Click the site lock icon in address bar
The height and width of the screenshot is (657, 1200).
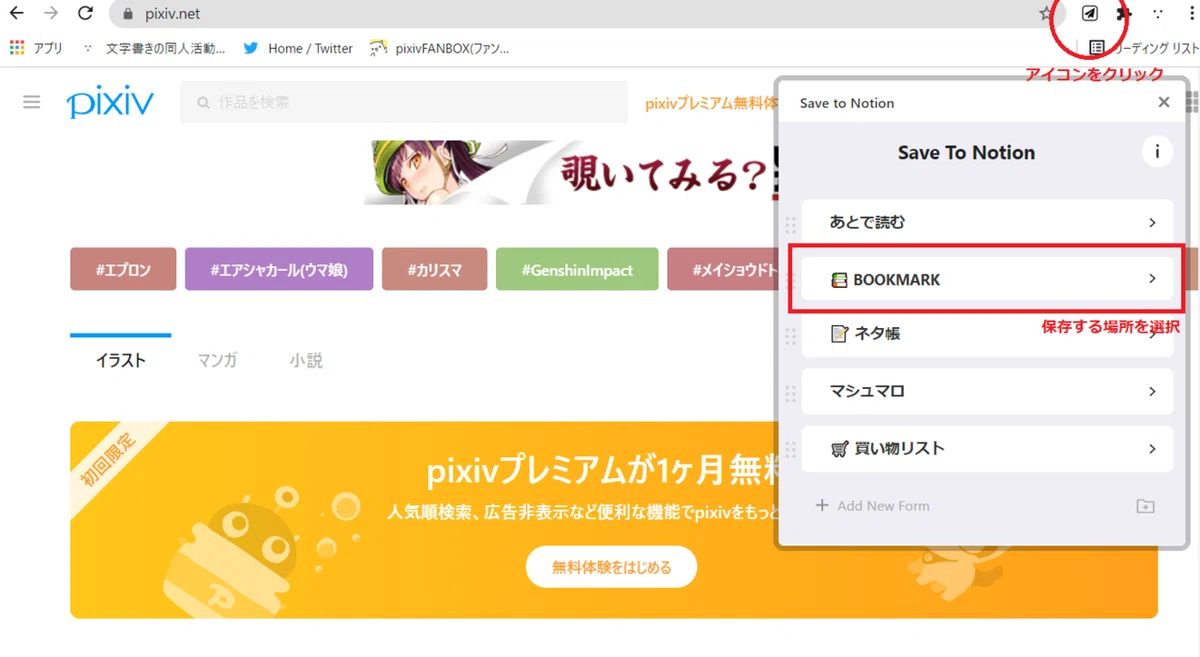126,14
